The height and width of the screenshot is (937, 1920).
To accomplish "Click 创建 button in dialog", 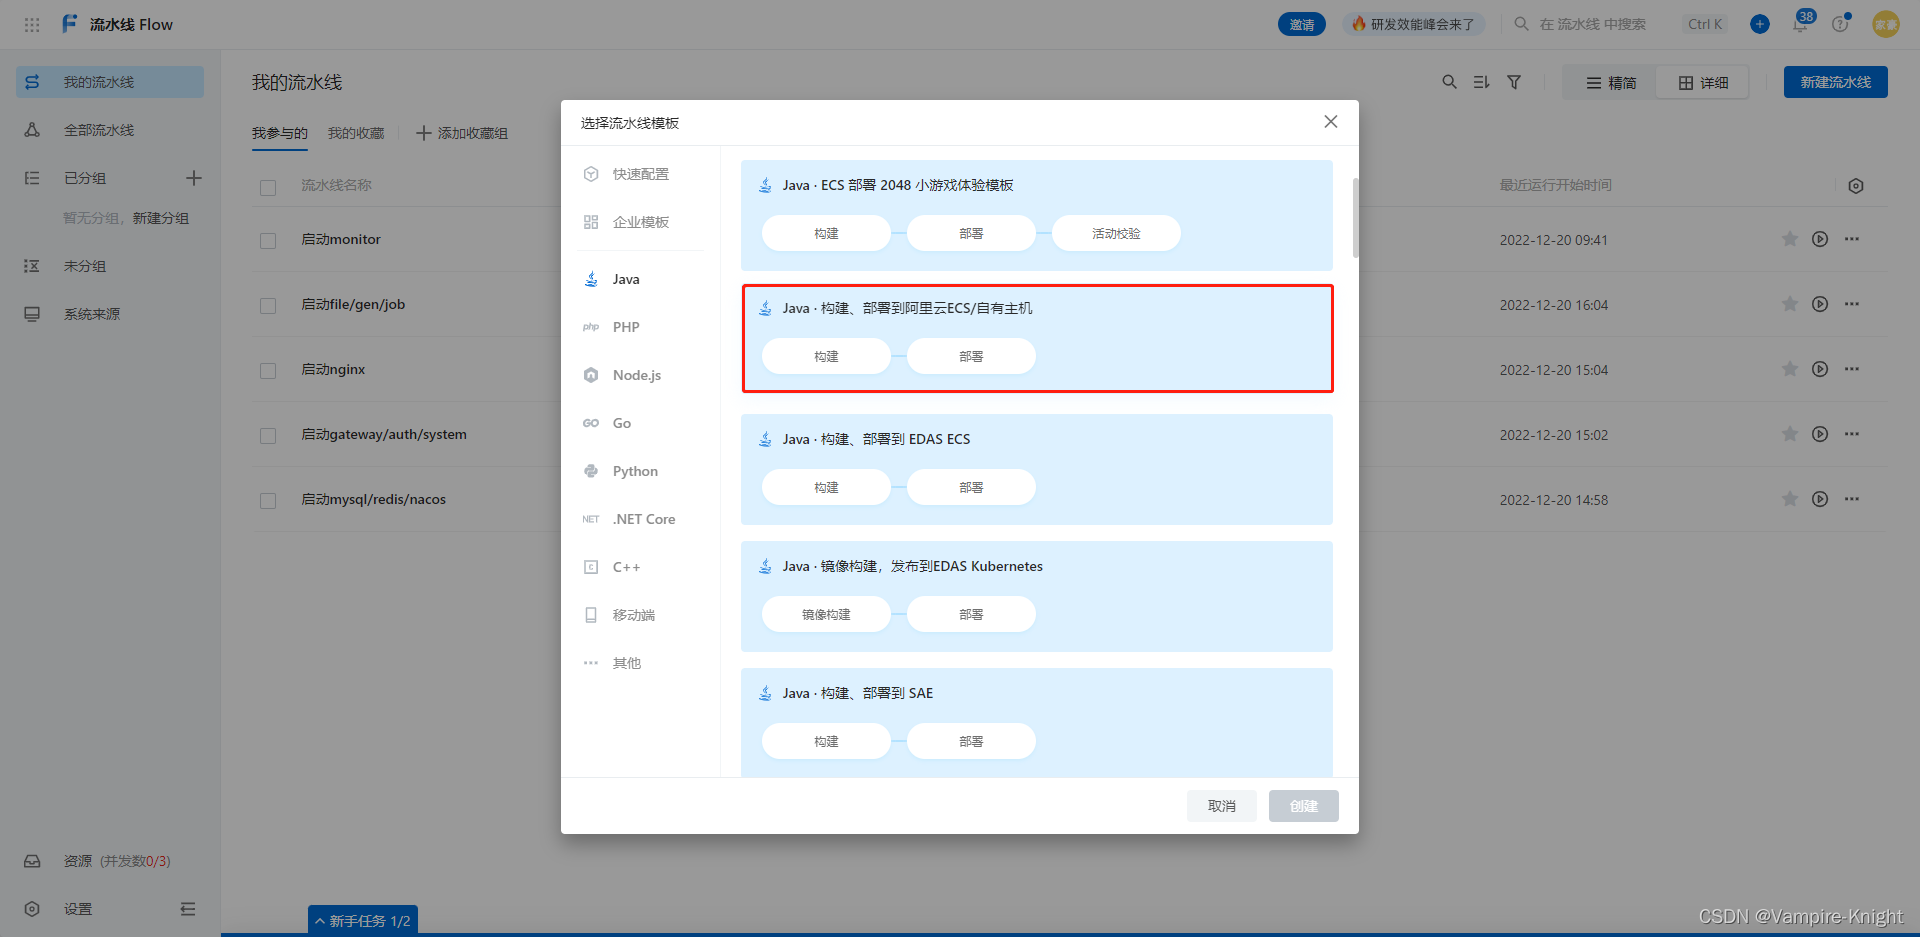I will pos(1304,806).
